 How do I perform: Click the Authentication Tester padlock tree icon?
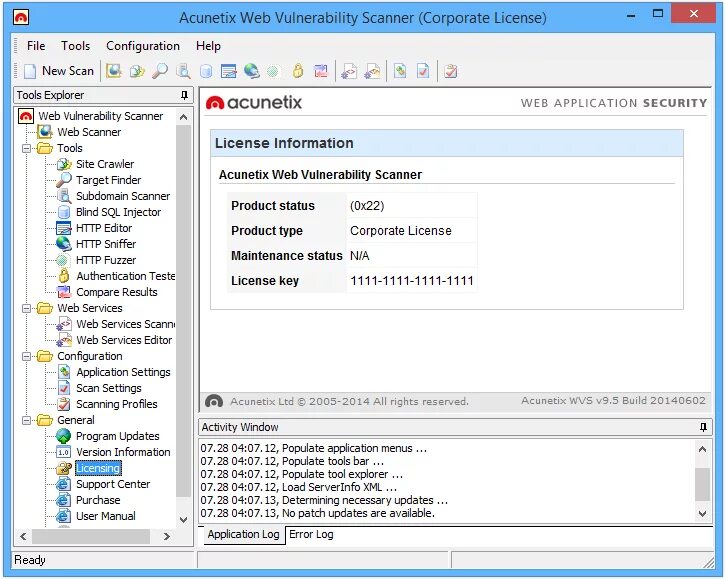click(x=64, y=276)
